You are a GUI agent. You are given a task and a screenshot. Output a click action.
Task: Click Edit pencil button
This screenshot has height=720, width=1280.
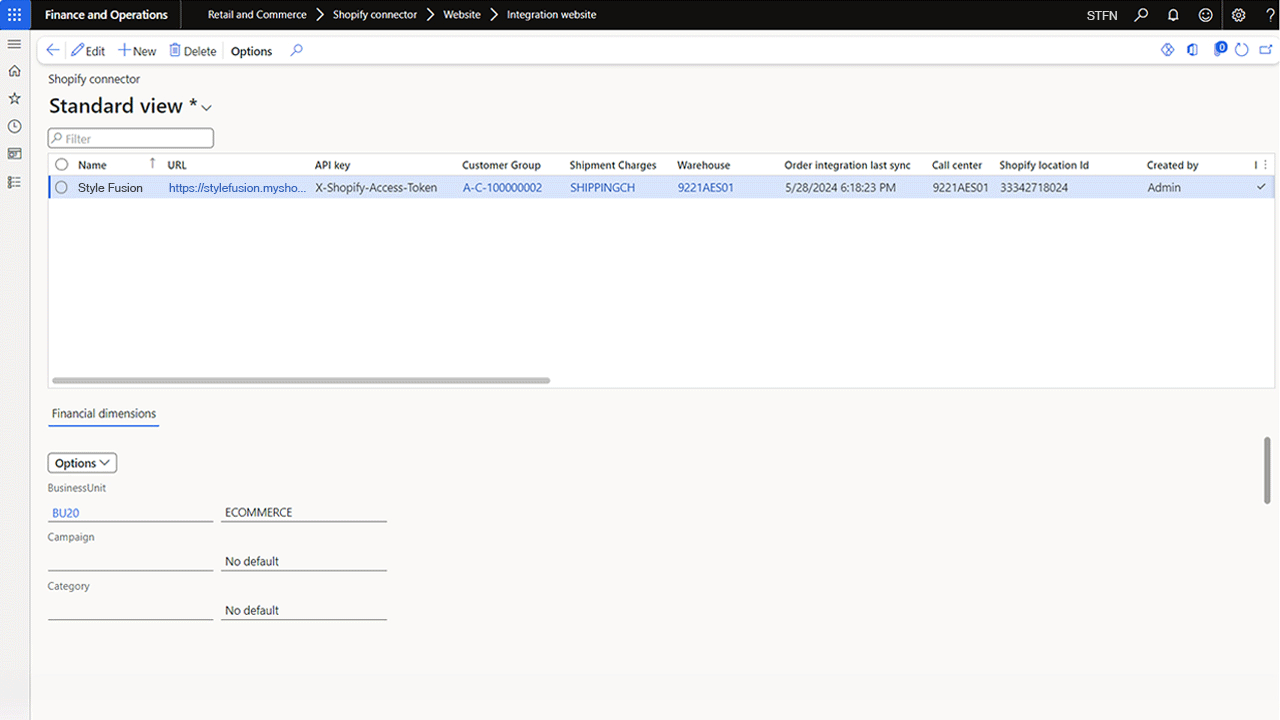(x=88, y=51)
